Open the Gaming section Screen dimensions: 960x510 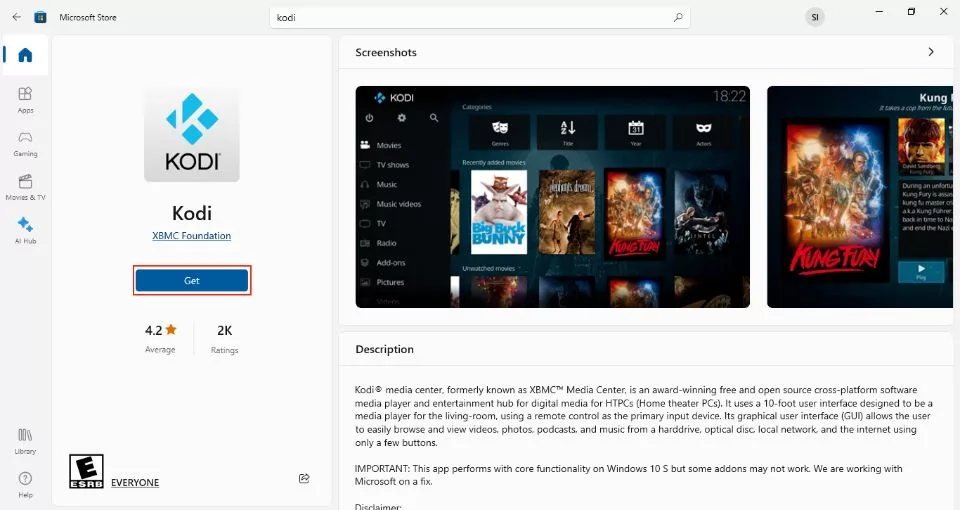tap(25, 144)
